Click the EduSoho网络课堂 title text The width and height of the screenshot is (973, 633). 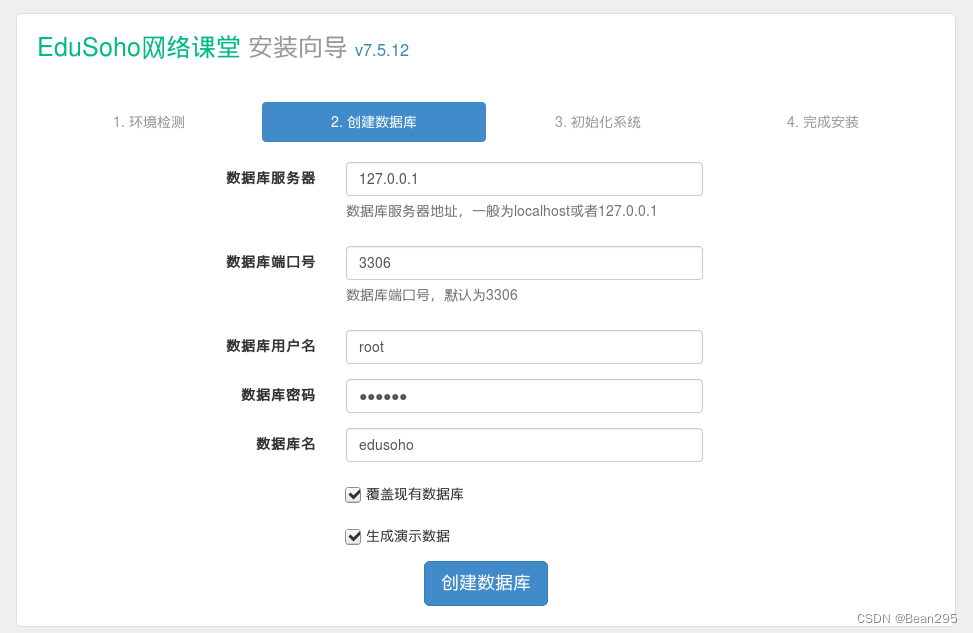point(139,48)
